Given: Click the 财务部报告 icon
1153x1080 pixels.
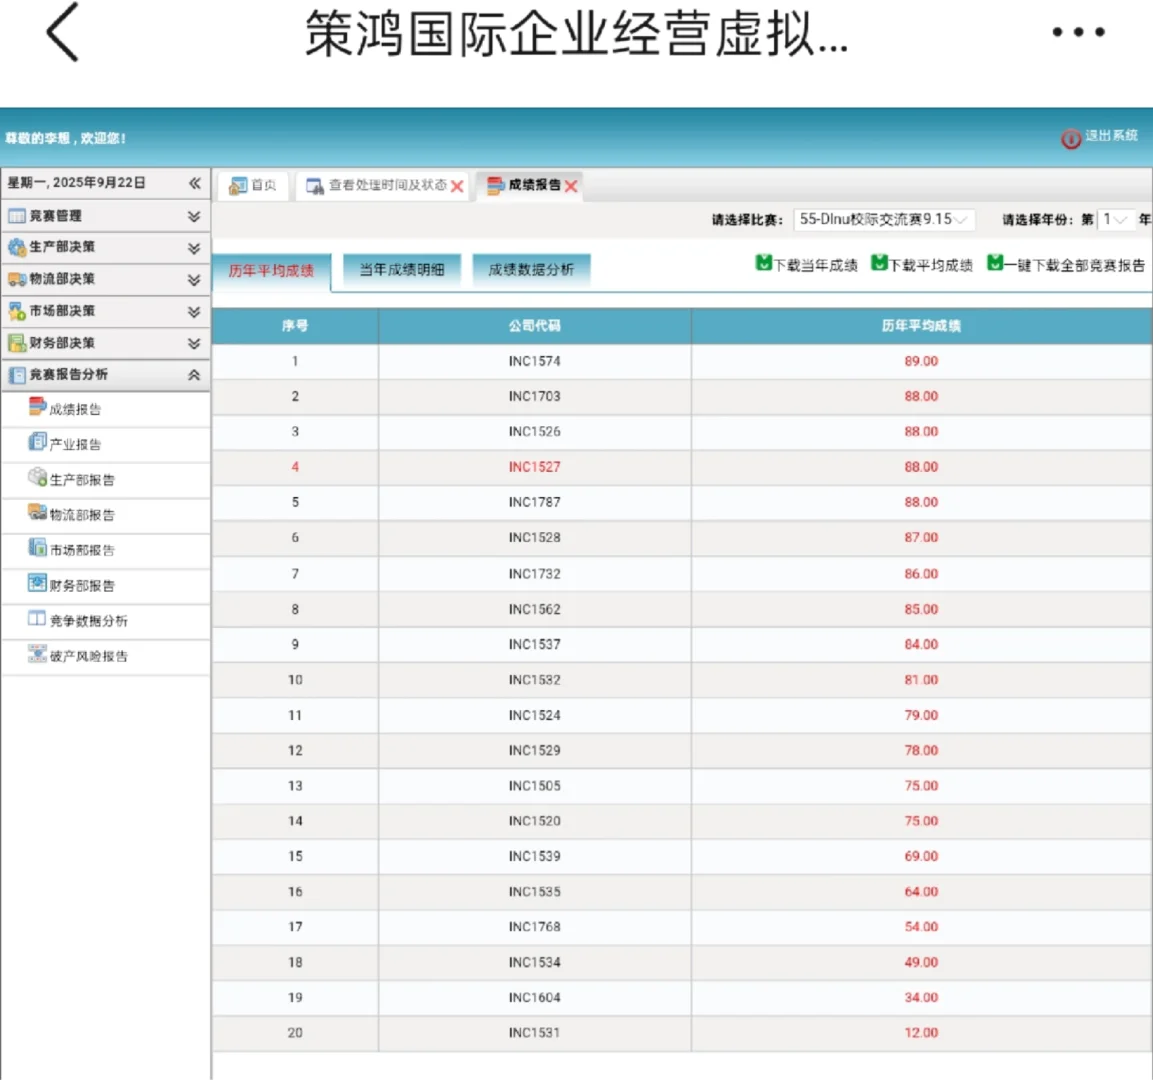Looking at the screenshot, I should pyautogui.click(x=37, y=582).
